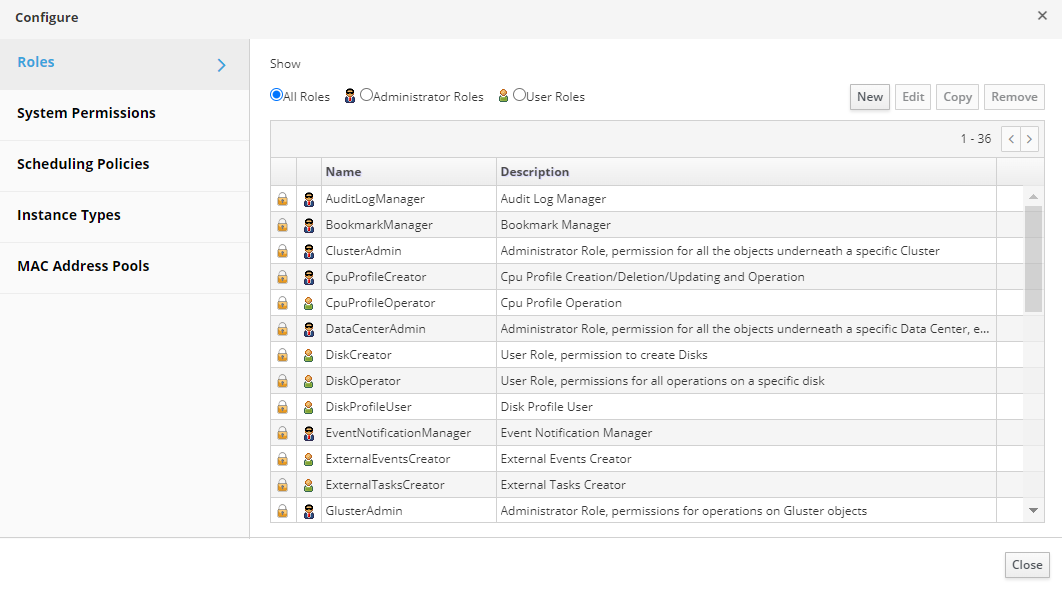Select the Administrator Roles radio button
1062x592 pixels.
click(366, 96)
